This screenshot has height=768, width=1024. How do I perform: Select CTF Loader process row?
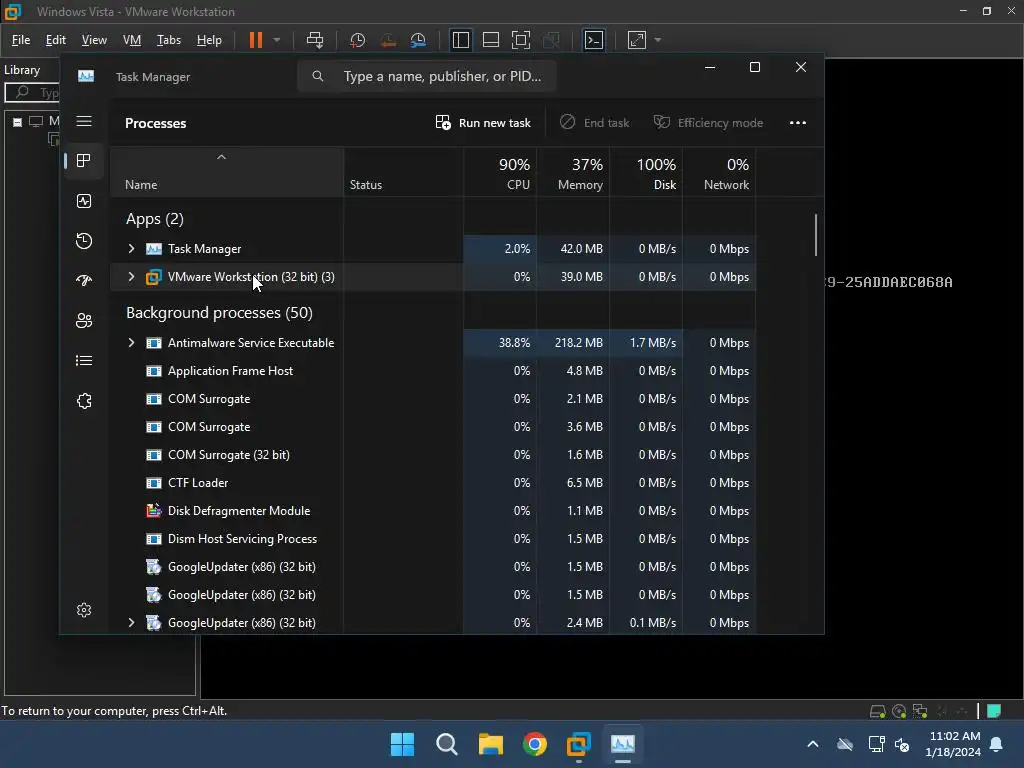[433, 483]
